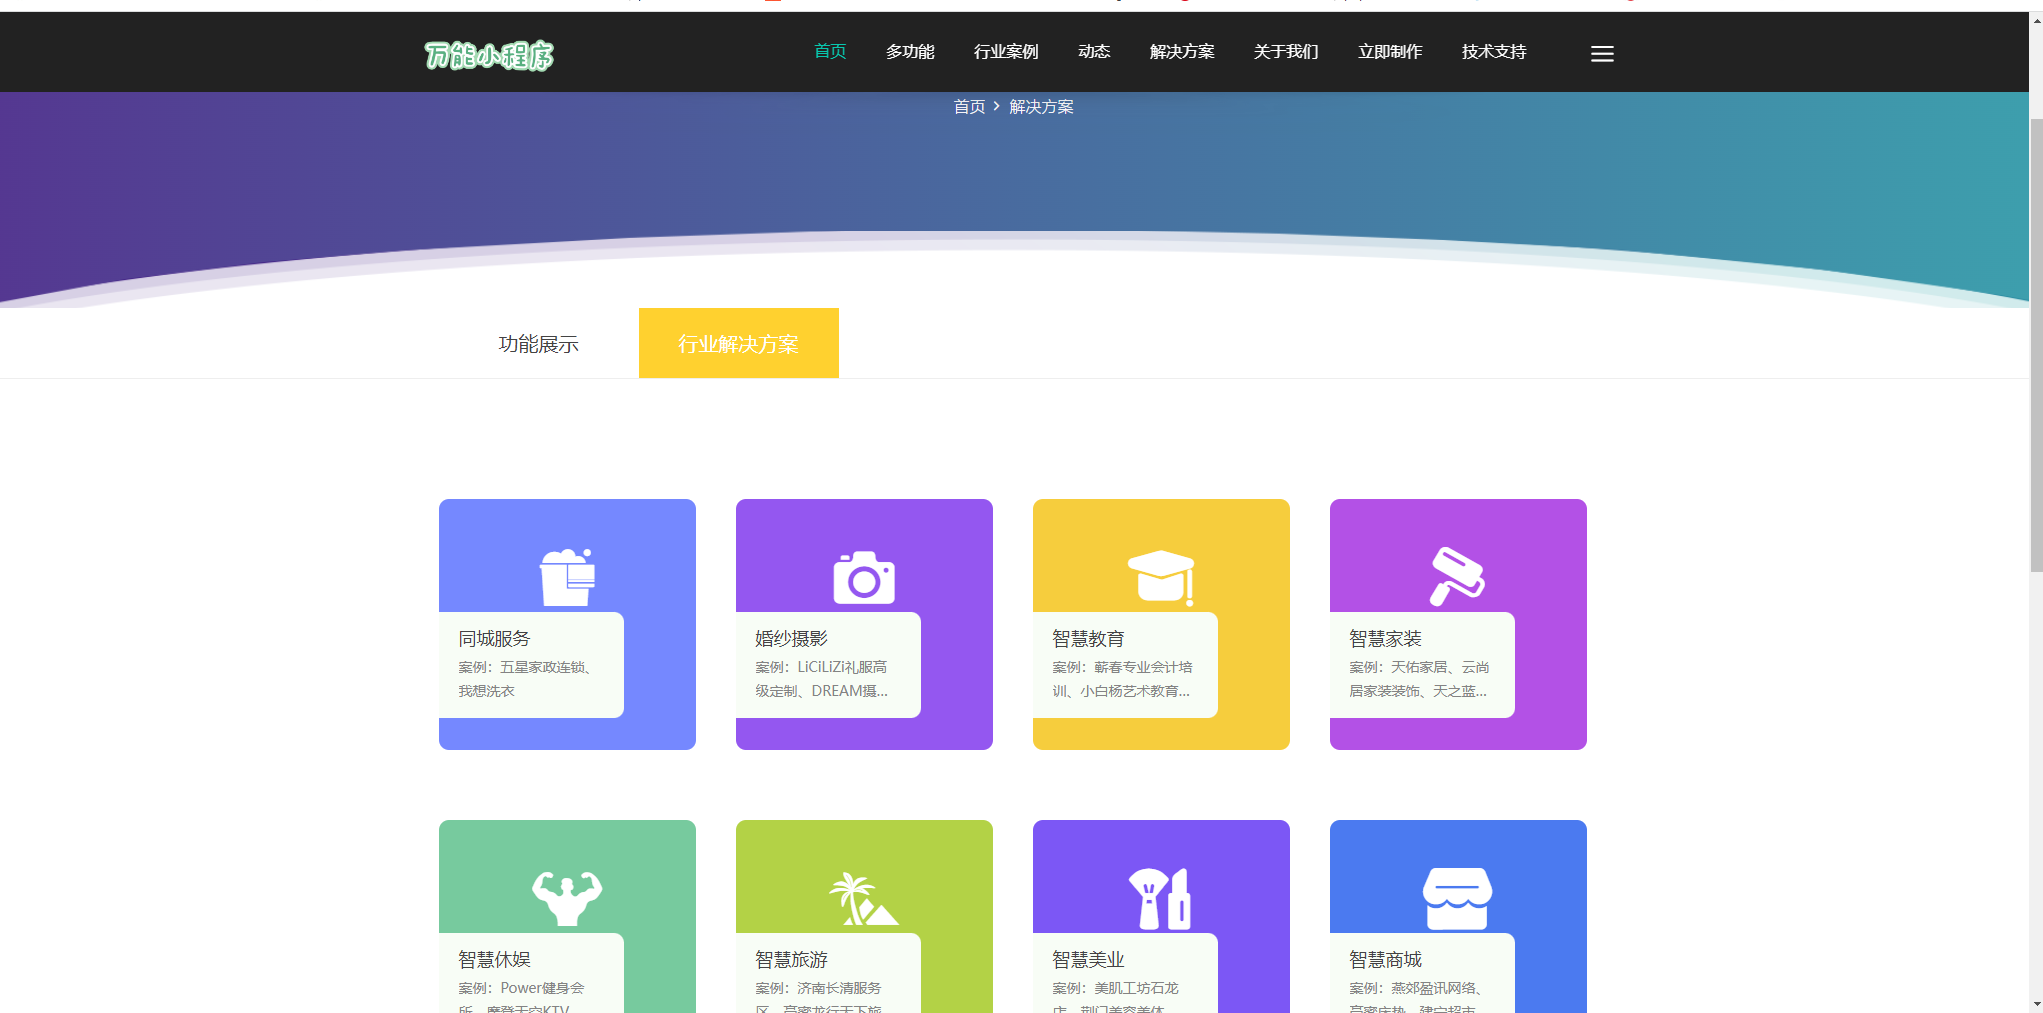Viewport: 2043px width, 1013px height.
Task: Click the page vertical scrollbar thumb
Action: click(x=2036, y=345)
